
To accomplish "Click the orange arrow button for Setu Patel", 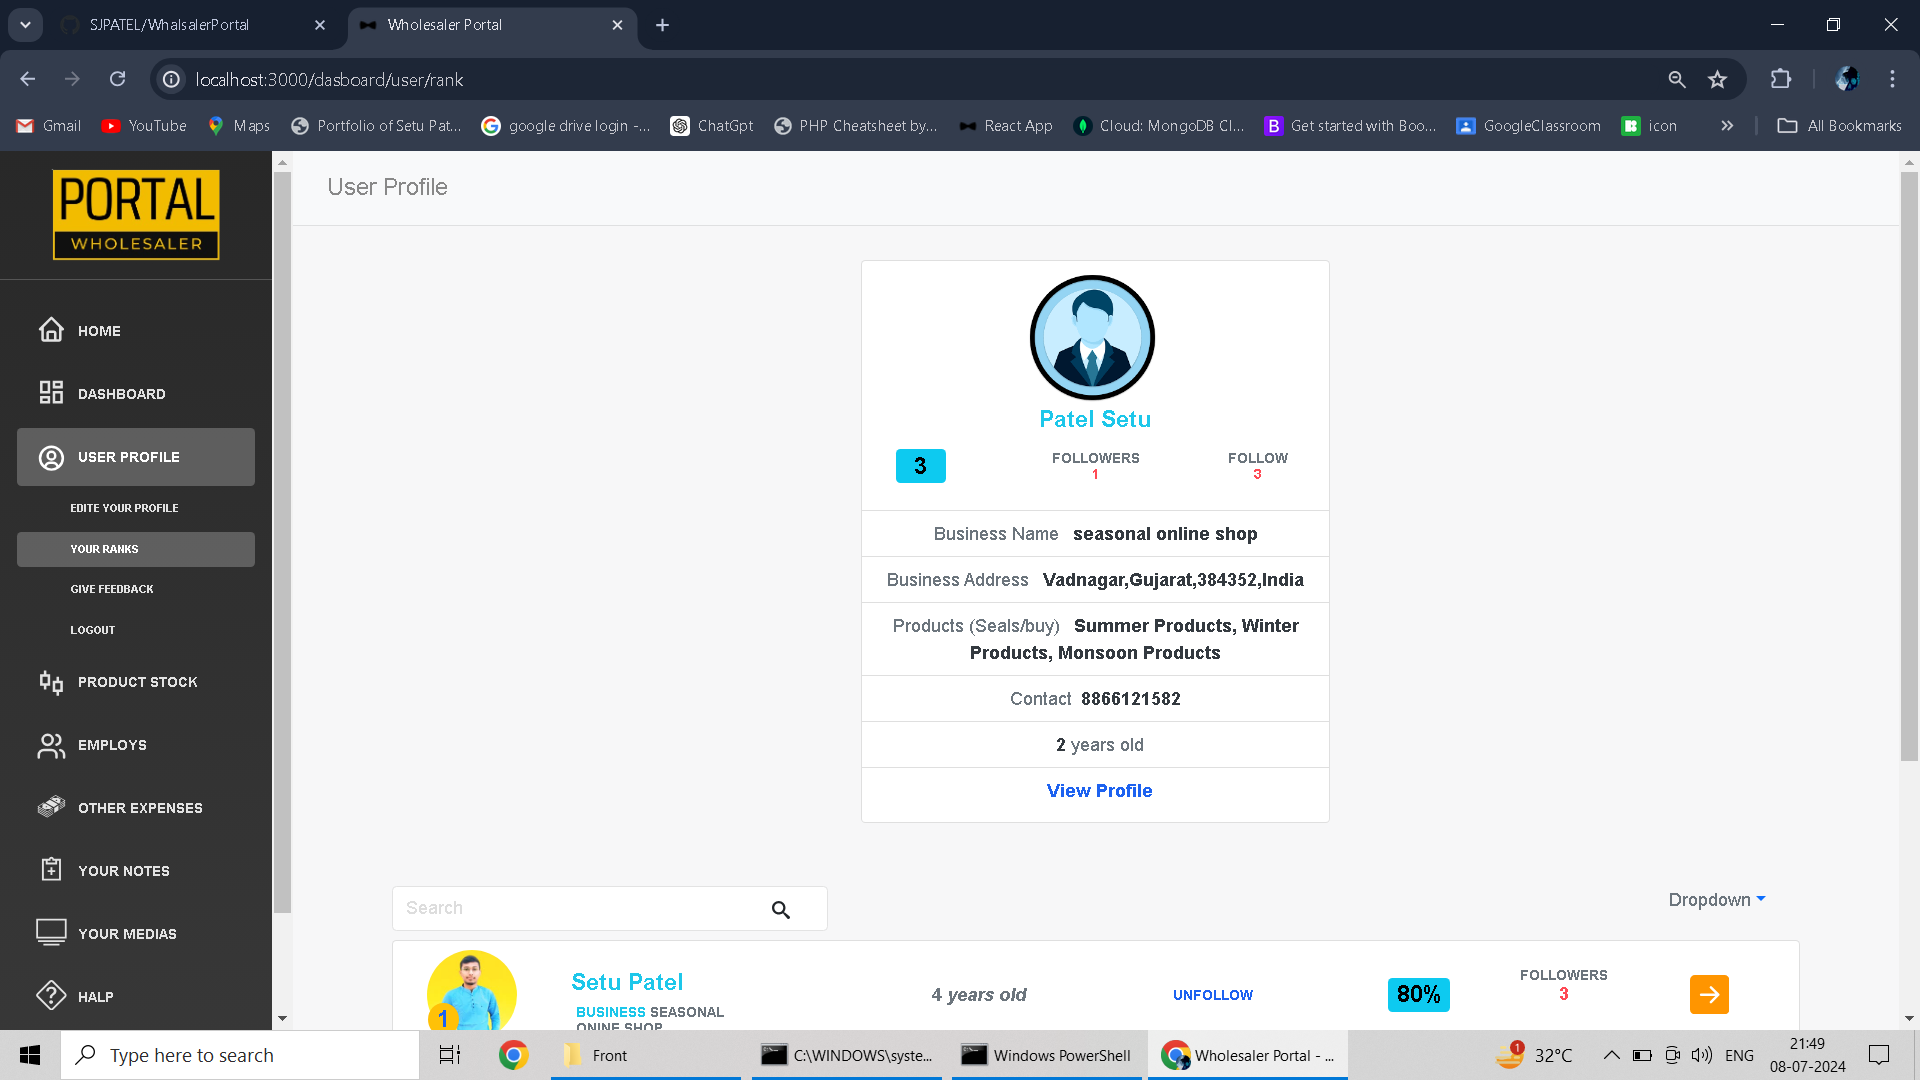I will (x=1708, y=994).
